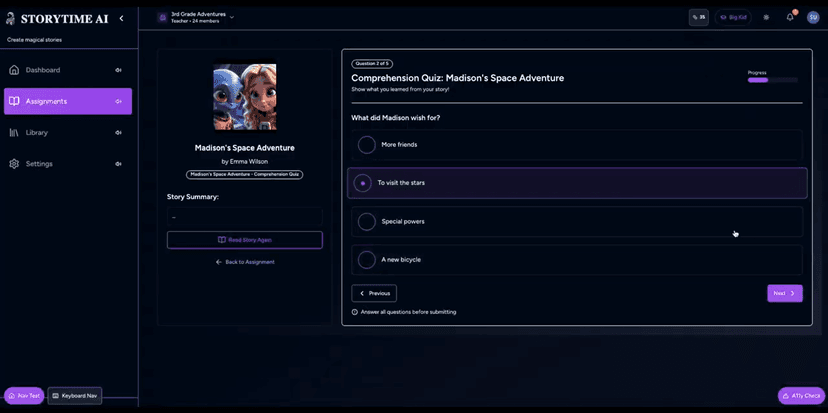Click the Storytime AI logo icon

pos(11,18)
